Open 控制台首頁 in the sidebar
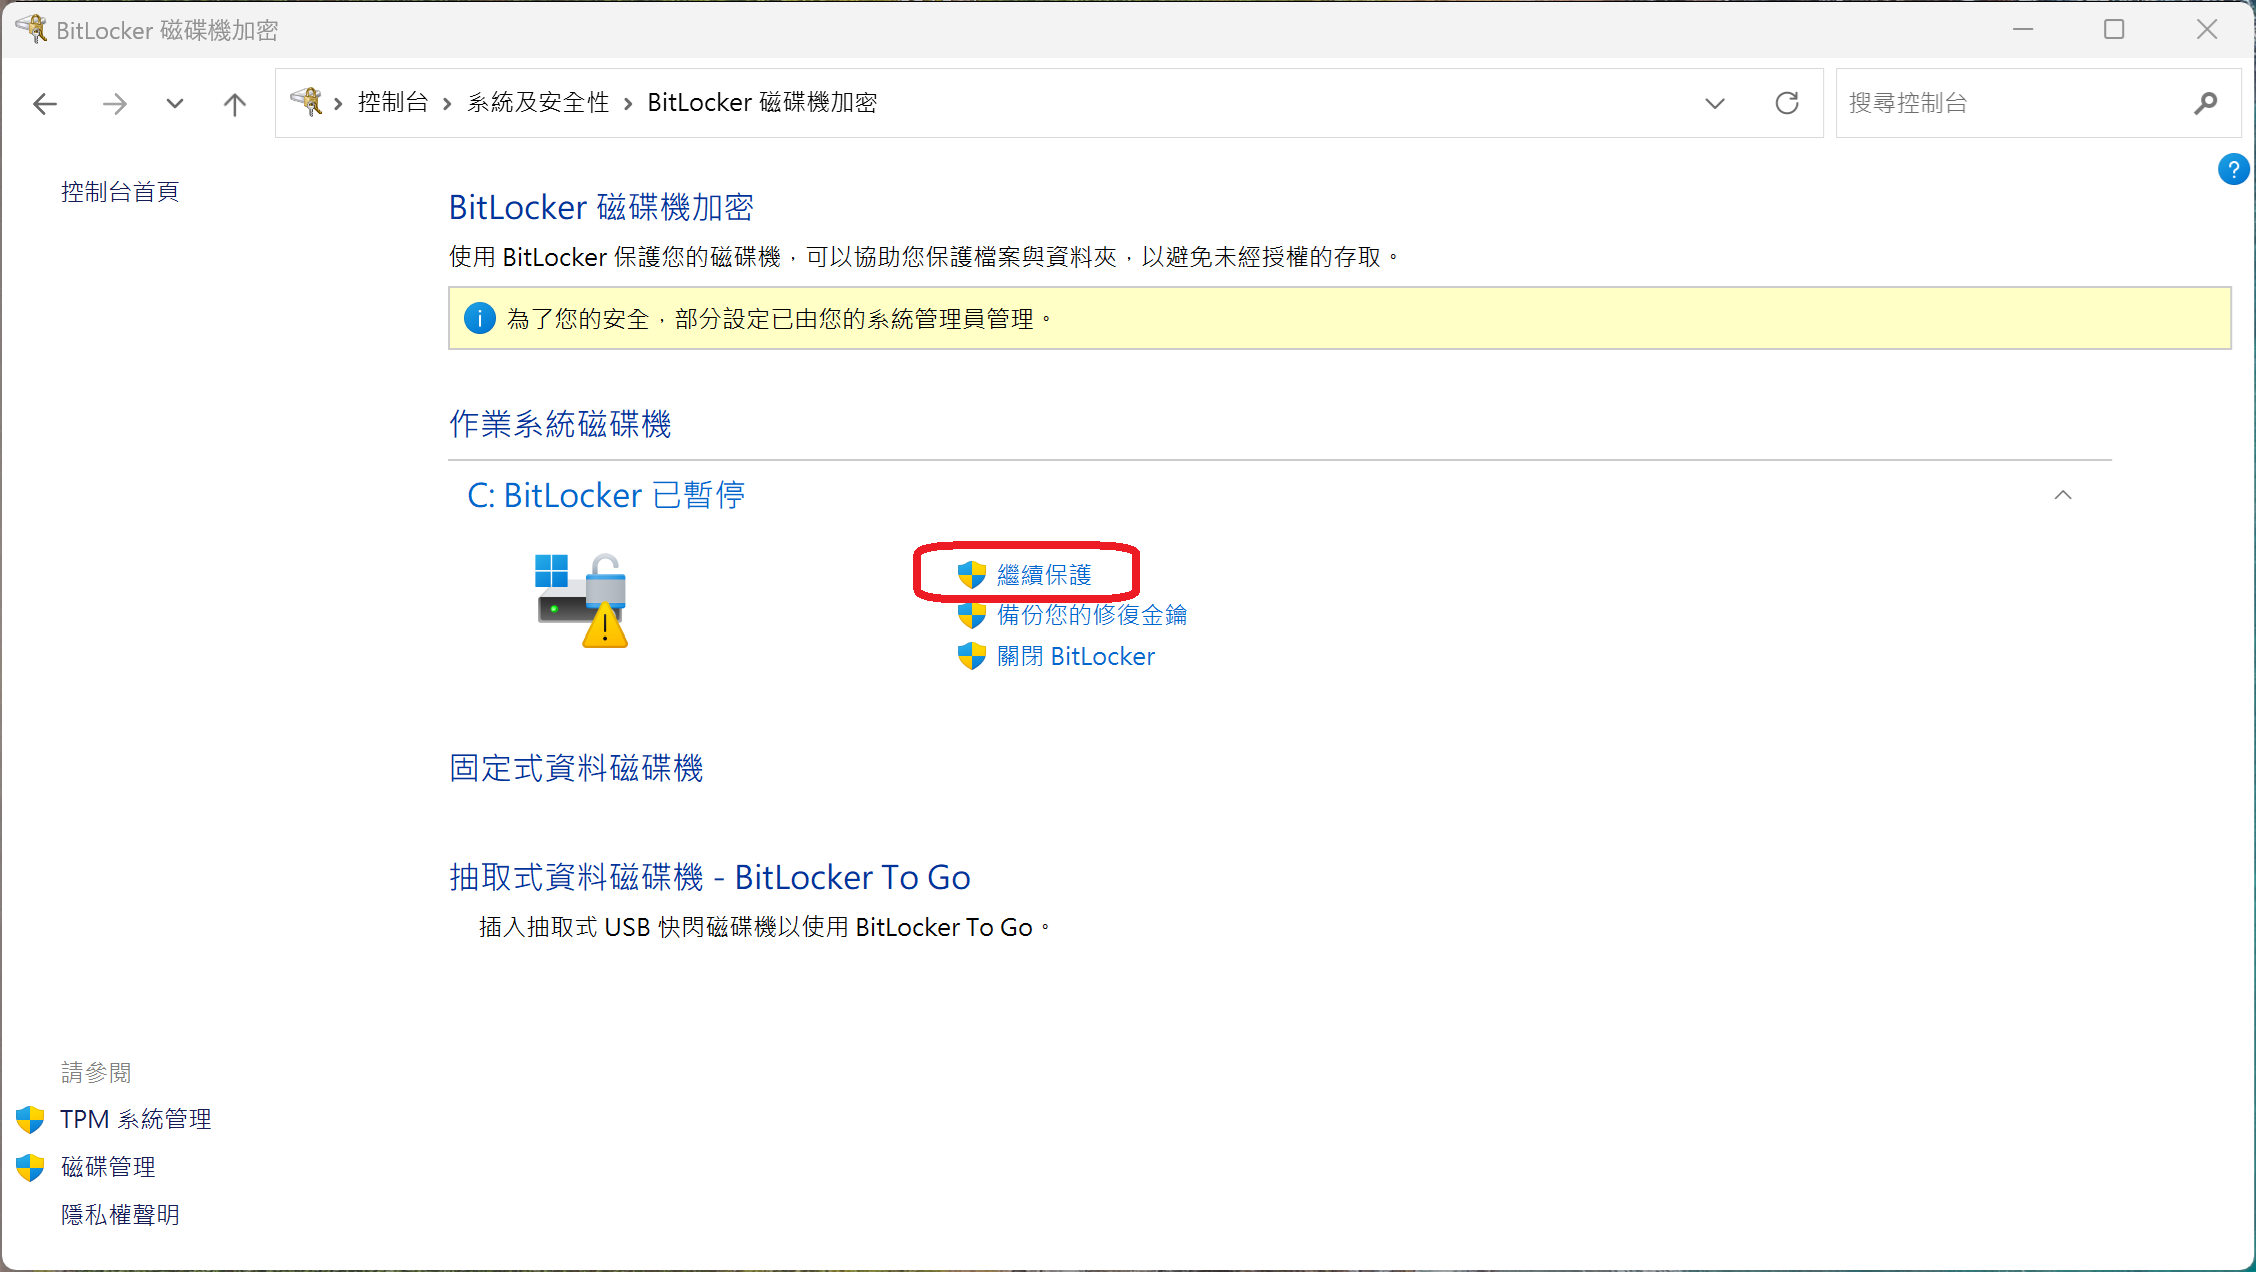The image size is (2256, 1272). 120,192
